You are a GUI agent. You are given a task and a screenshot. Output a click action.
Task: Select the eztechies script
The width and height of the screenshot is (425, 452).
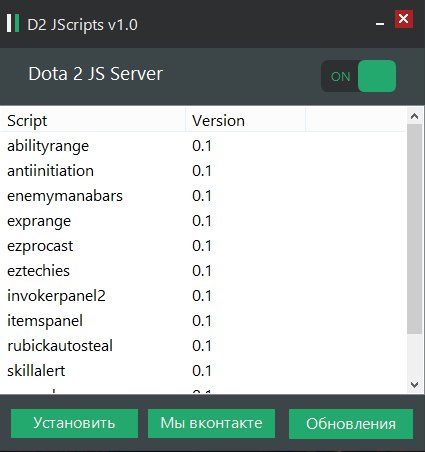[x=38, y=271]
